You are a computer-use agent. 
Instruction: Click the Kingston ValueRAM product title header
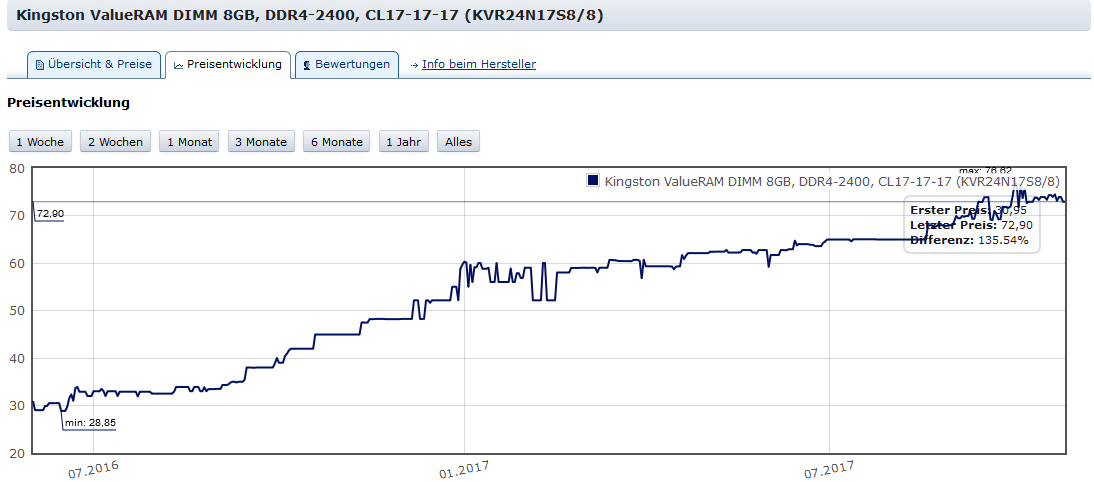(x=309, y=15)
